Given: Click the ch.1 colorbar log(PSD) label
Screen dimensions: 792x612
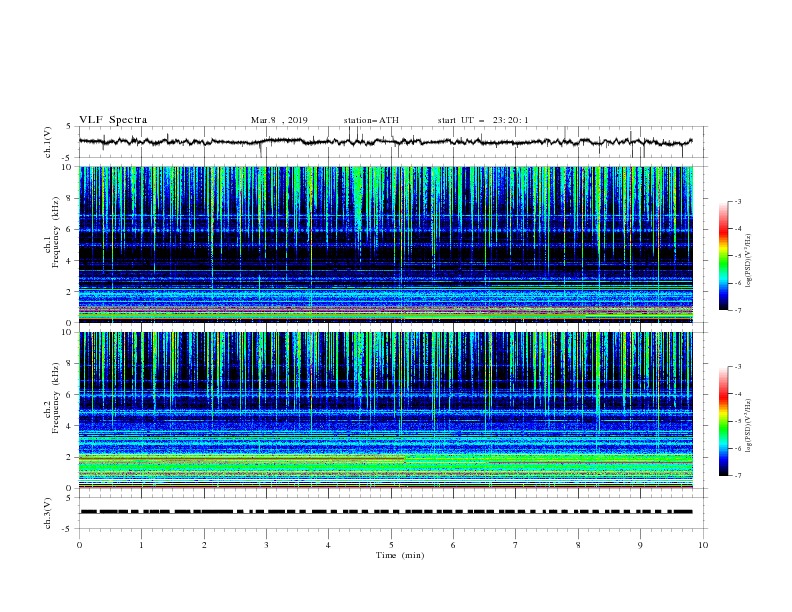Looking at the screenshot, I should click(749, 261).
